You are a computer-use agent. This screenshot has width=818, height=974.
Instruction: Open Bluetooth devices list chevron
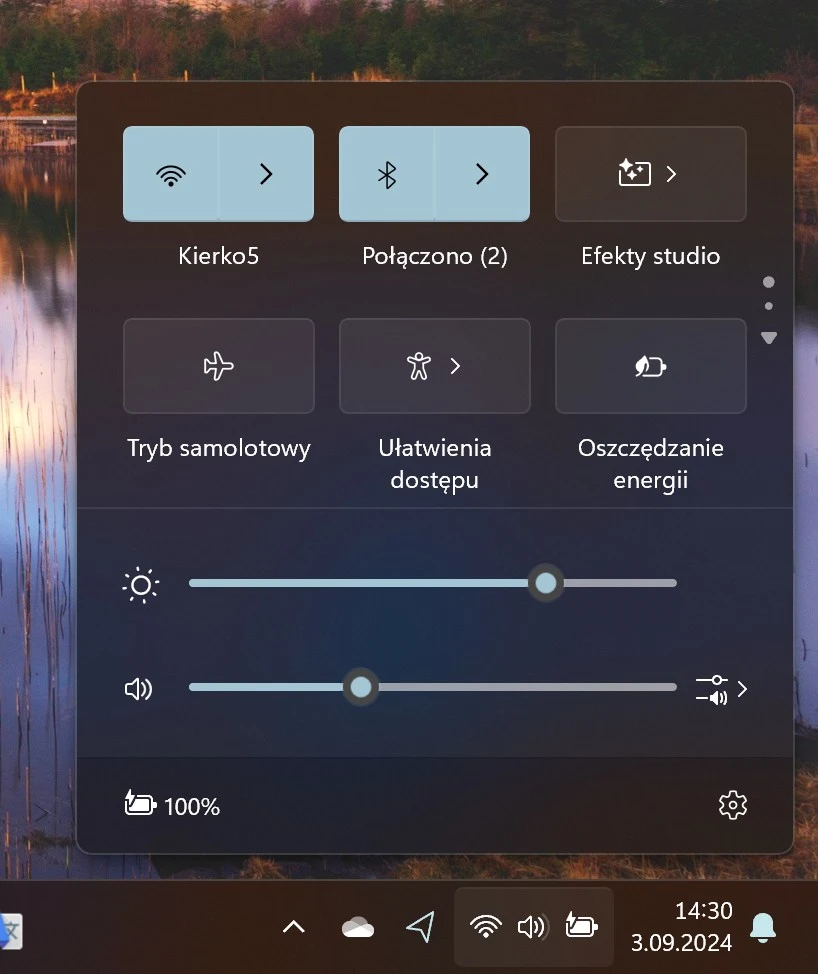(x=483, y=174)
